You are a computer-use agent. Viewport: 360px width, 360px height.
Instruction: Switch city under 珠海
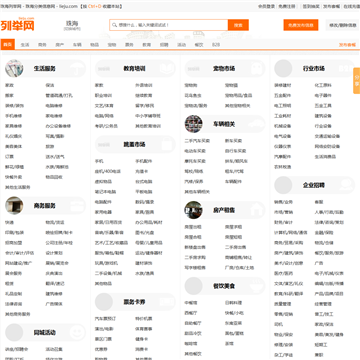72,29
